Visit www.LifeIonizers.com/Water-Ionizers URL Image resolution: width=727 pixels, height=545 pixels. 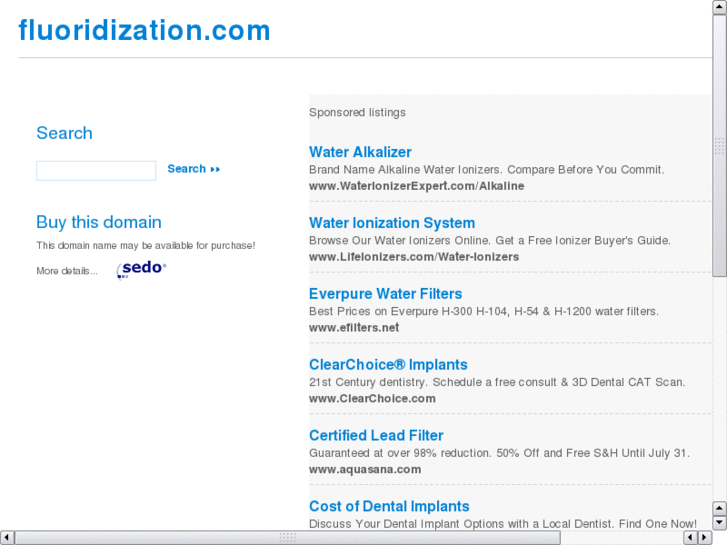[414, 257]
